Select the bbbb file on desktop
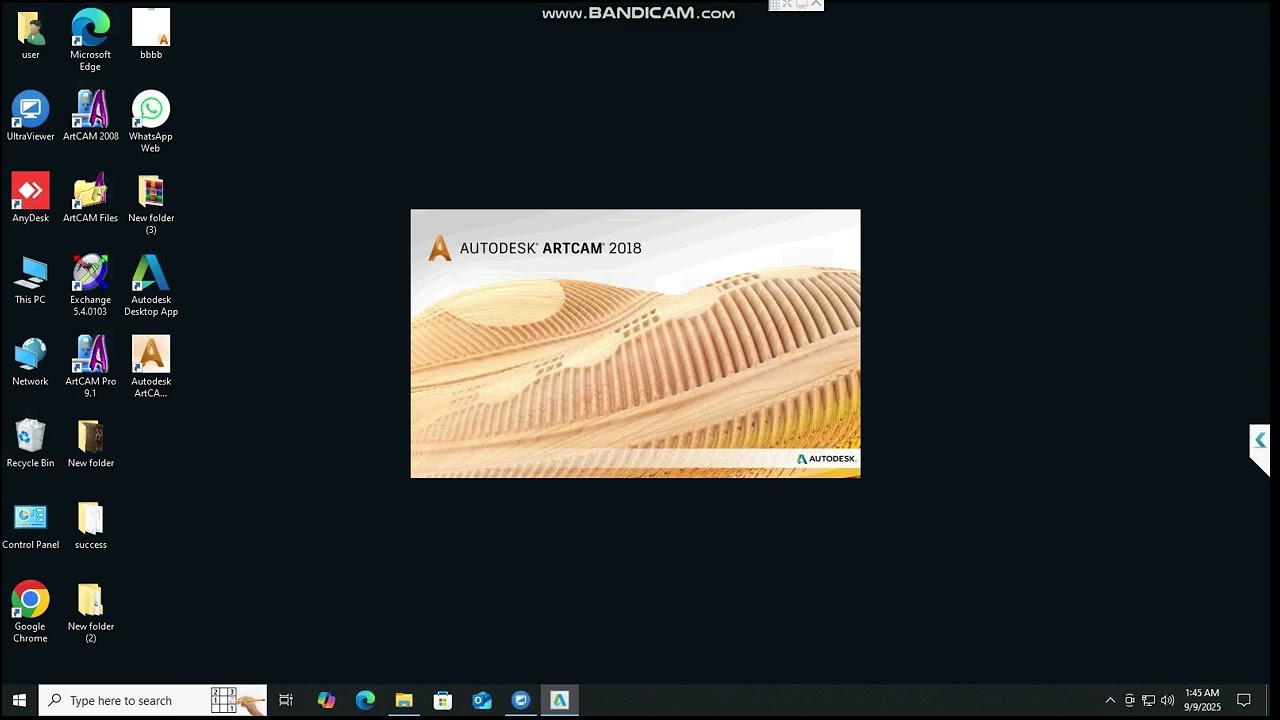Screen dimensions: 1280x720 151,34
